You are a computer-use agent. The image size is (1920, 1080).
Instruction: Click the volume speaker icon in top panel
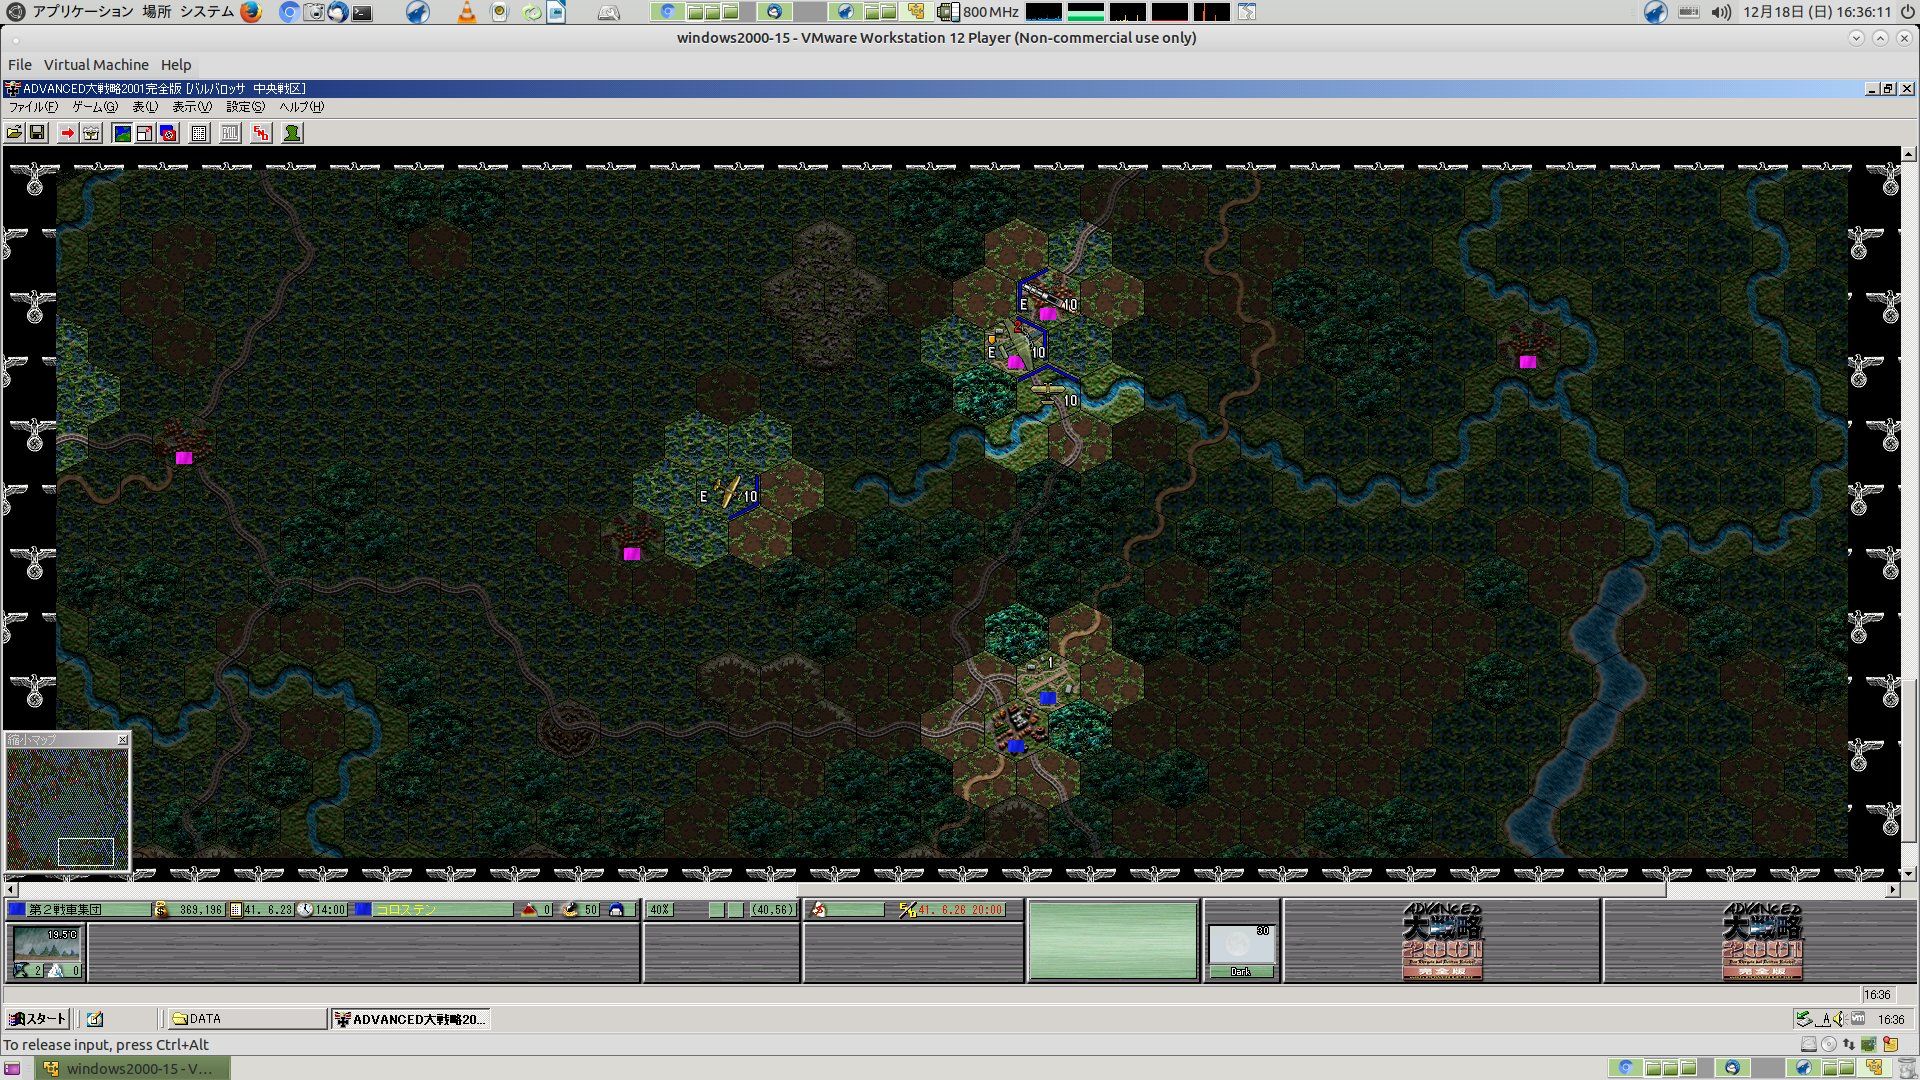[x=1720, y=12]
